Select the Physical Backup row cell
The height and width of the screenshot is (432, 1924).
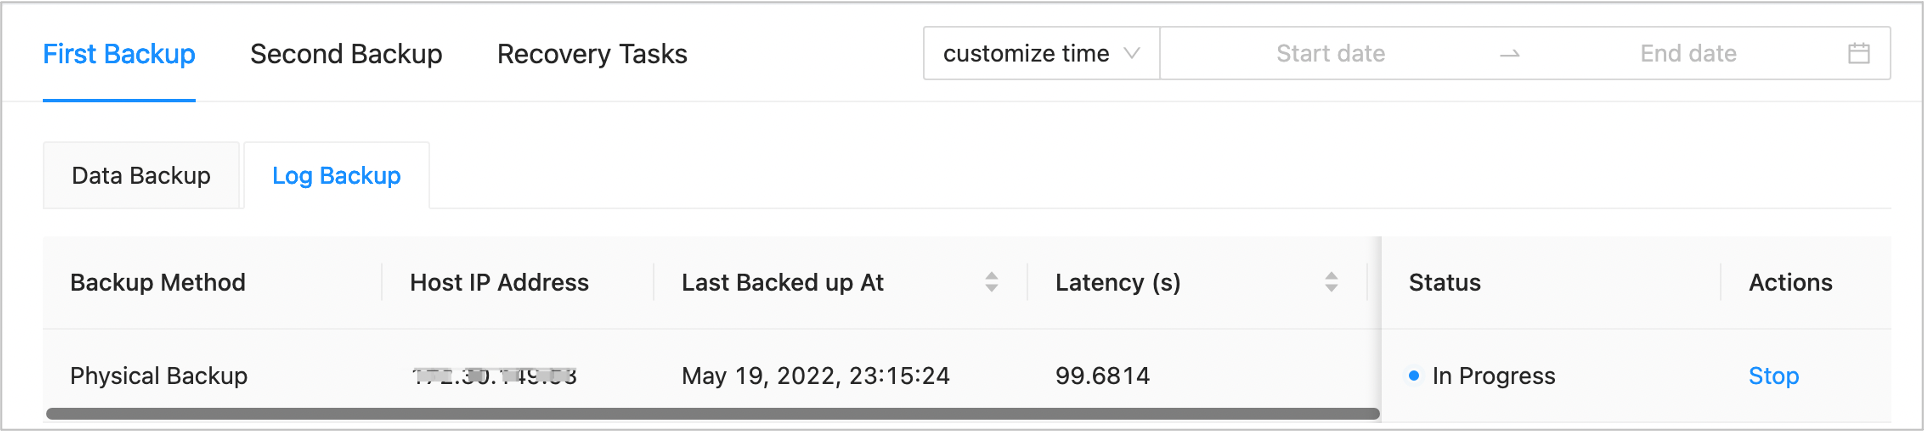pos(159,376)
